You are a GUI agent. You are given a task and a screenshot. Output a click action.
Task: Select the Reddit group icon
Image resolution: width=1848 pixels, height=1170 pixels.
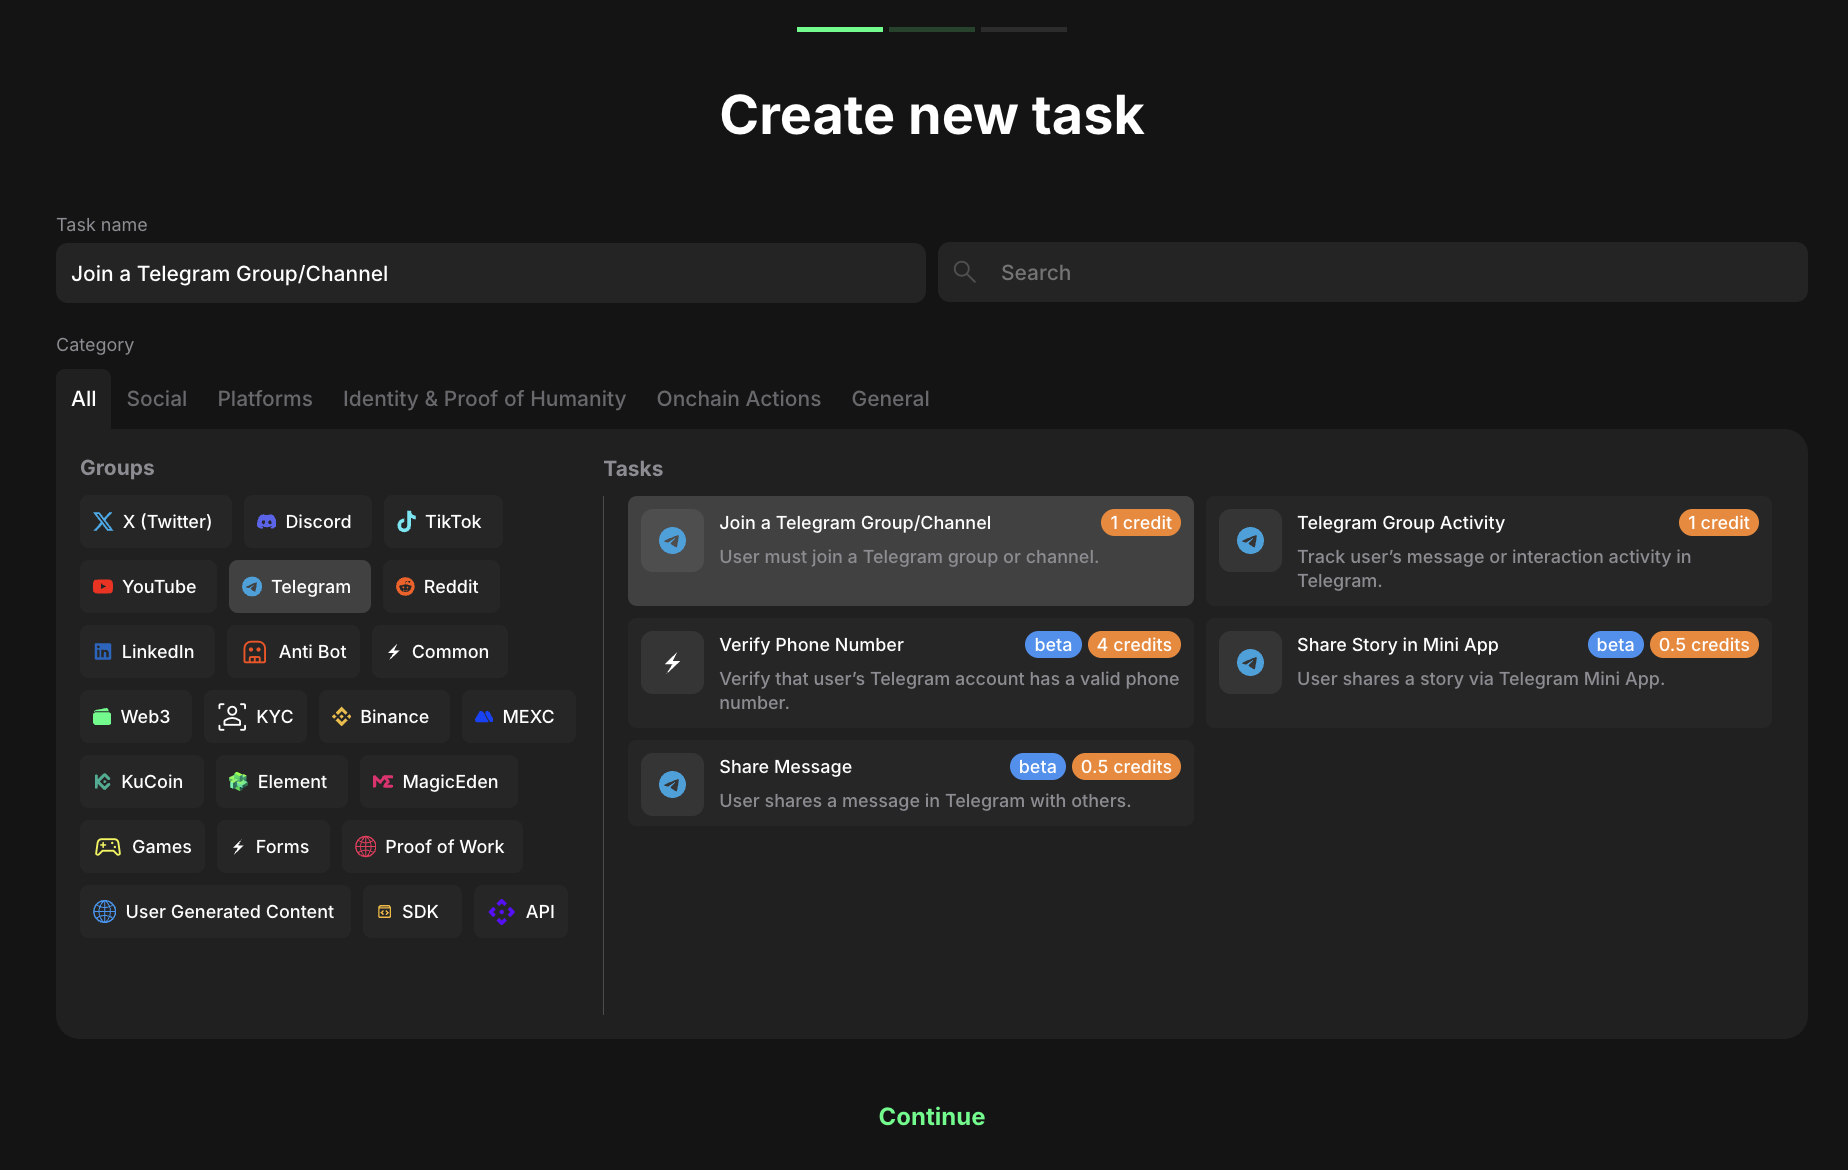pos(405,587)
